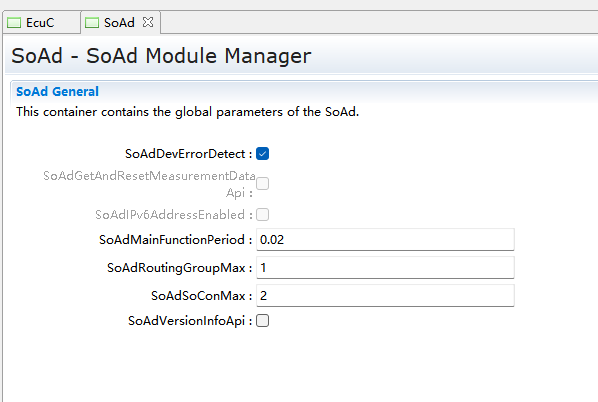Click the SoAd General container description text

tap(187, 112)
